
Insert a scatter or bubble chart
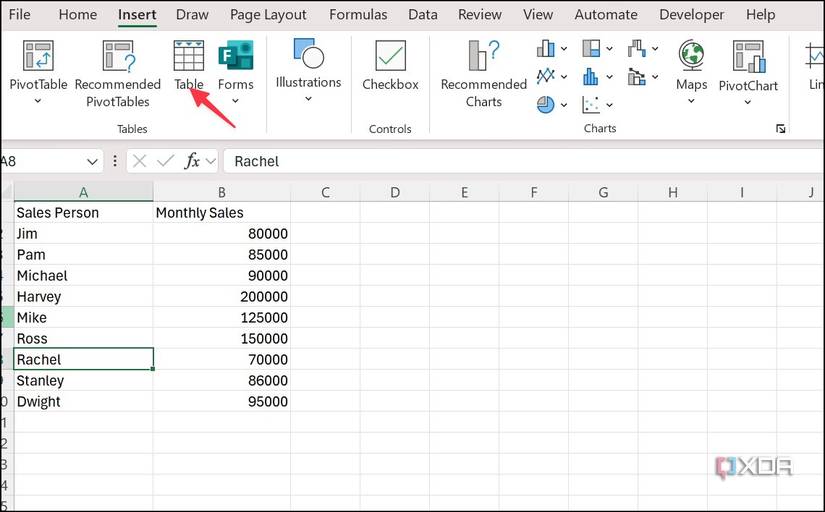[x=591, y=105]
